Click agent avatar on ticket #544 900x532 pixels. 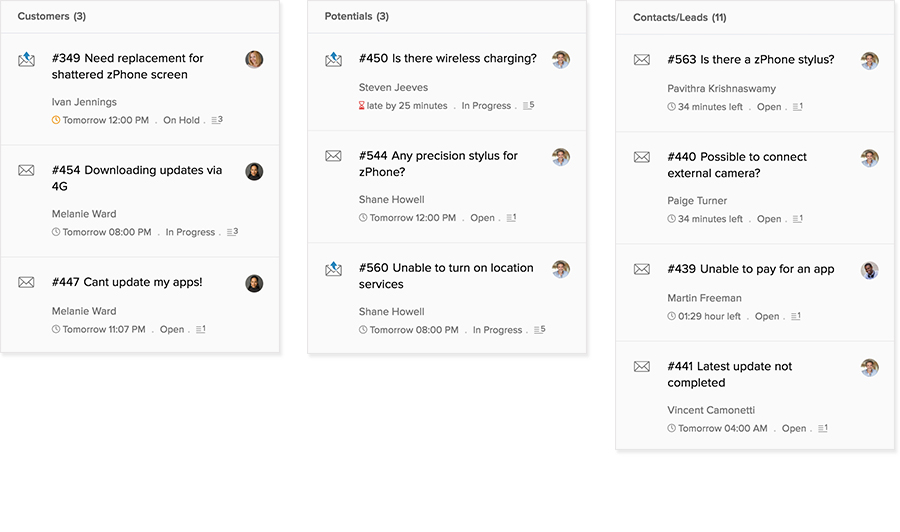pyautogui.click(x=561, y=157)
